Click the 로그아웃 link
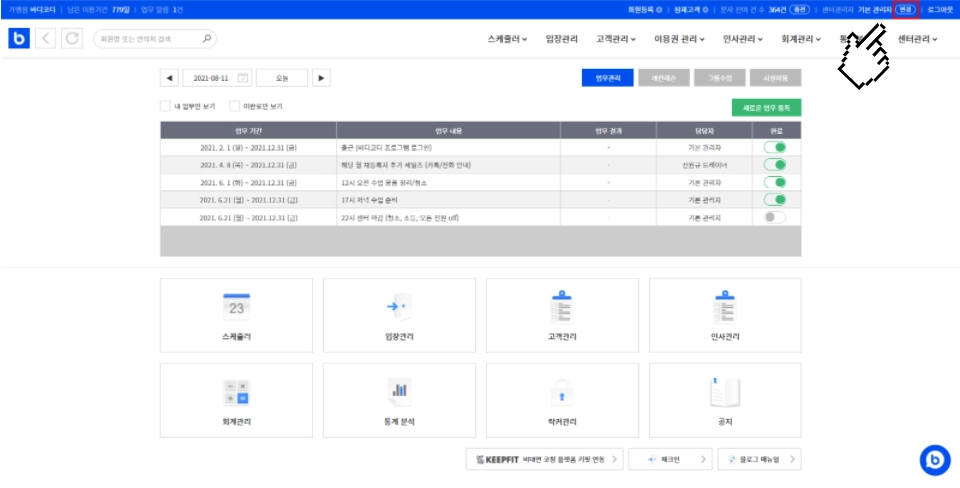Viewport: 960px width, 488px height. [x=940, y=10]
